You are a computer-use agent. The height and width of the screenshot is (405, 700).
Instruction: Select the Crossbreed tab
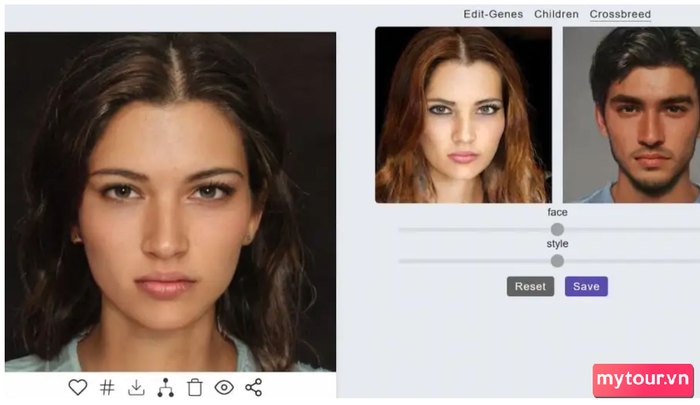[x=620, y=14]
